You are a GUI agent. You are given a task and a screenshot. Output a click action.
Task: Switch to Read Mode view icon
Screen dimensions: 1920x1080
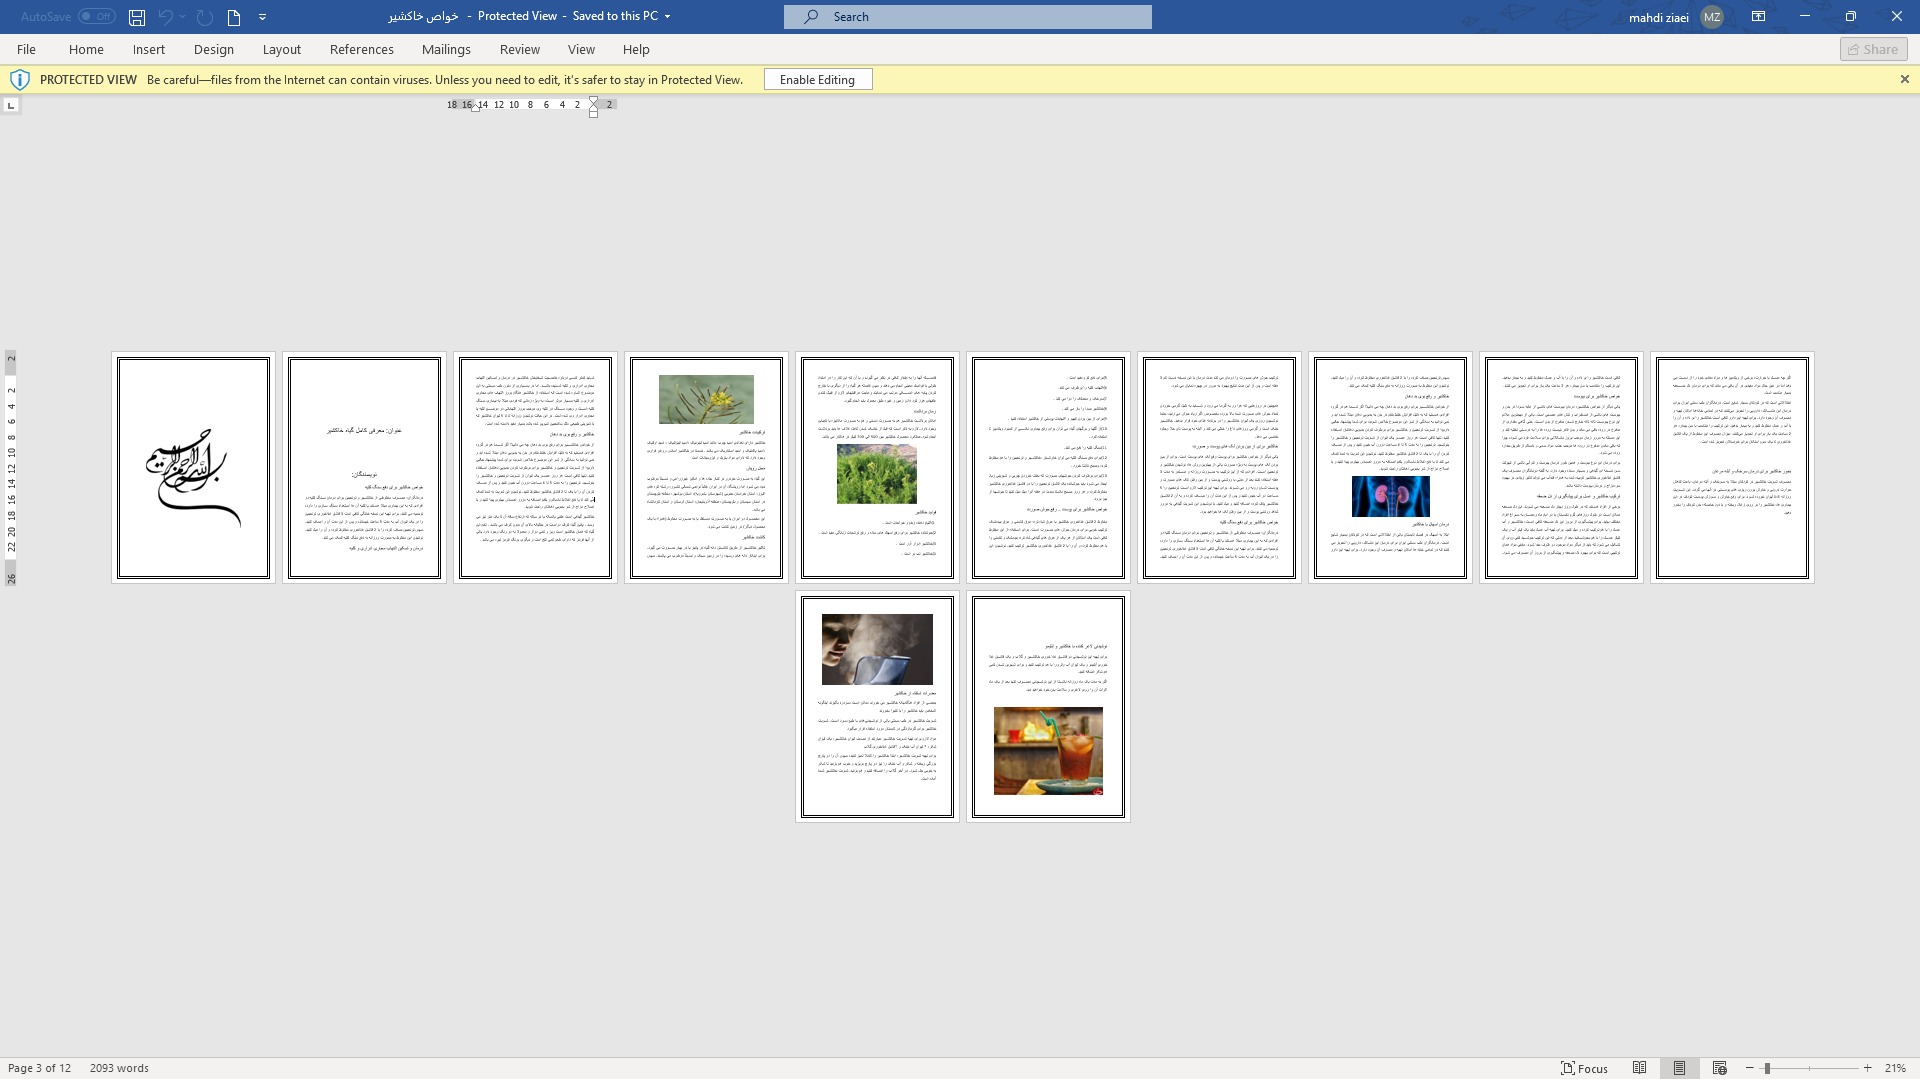point(1639,1068)
